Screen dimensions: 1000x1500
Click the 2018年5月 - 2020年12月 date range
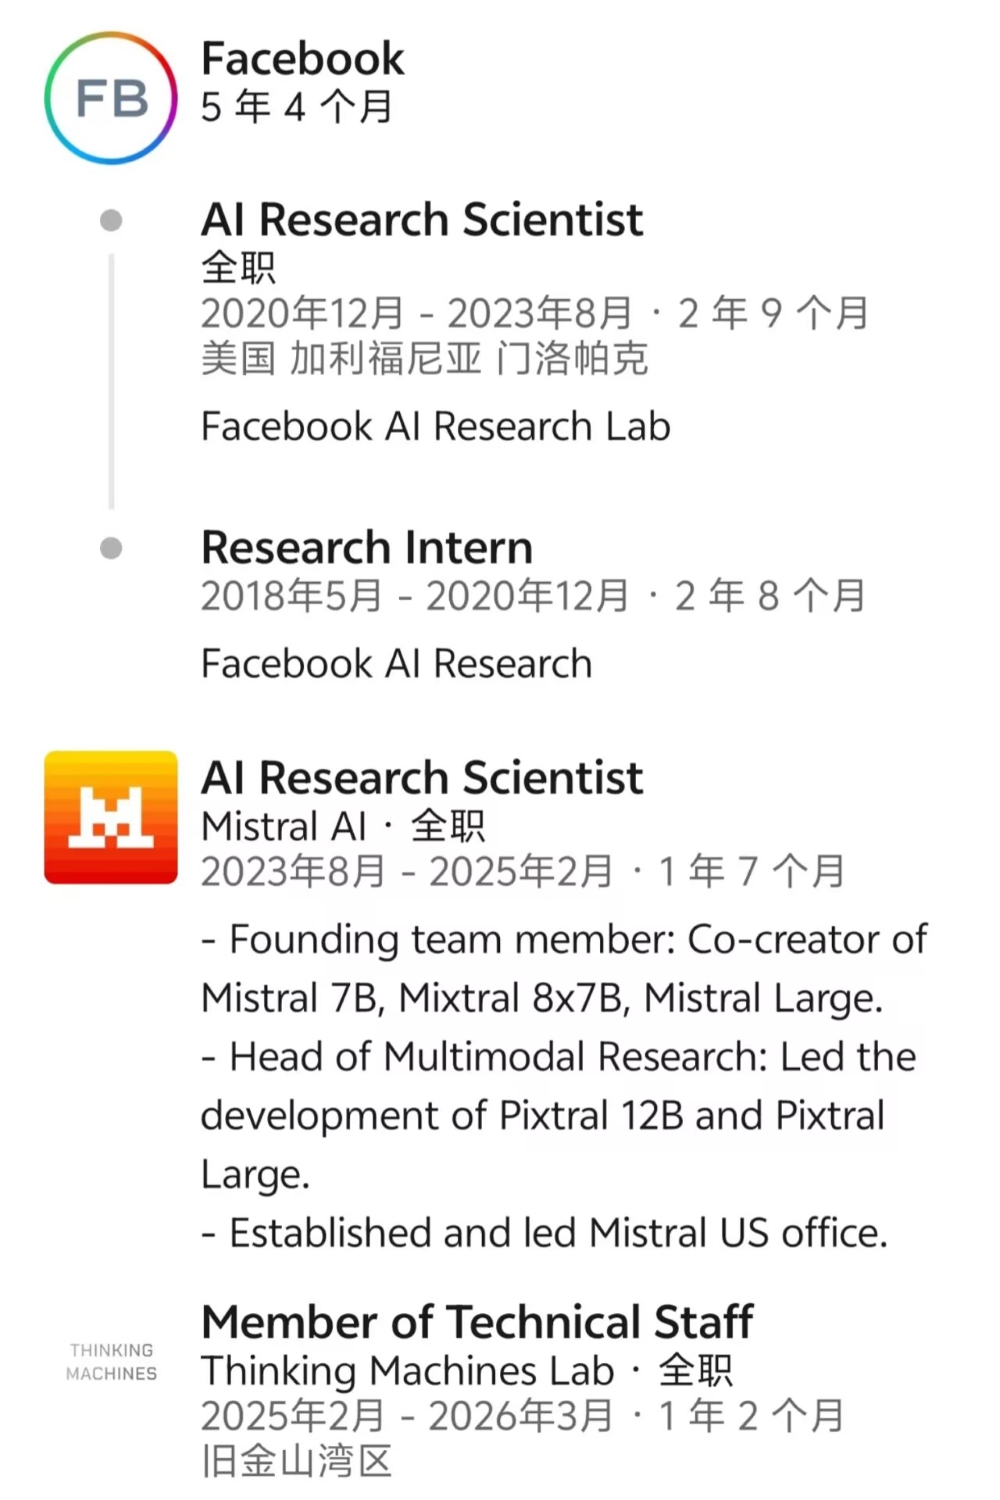coord(414,596)
